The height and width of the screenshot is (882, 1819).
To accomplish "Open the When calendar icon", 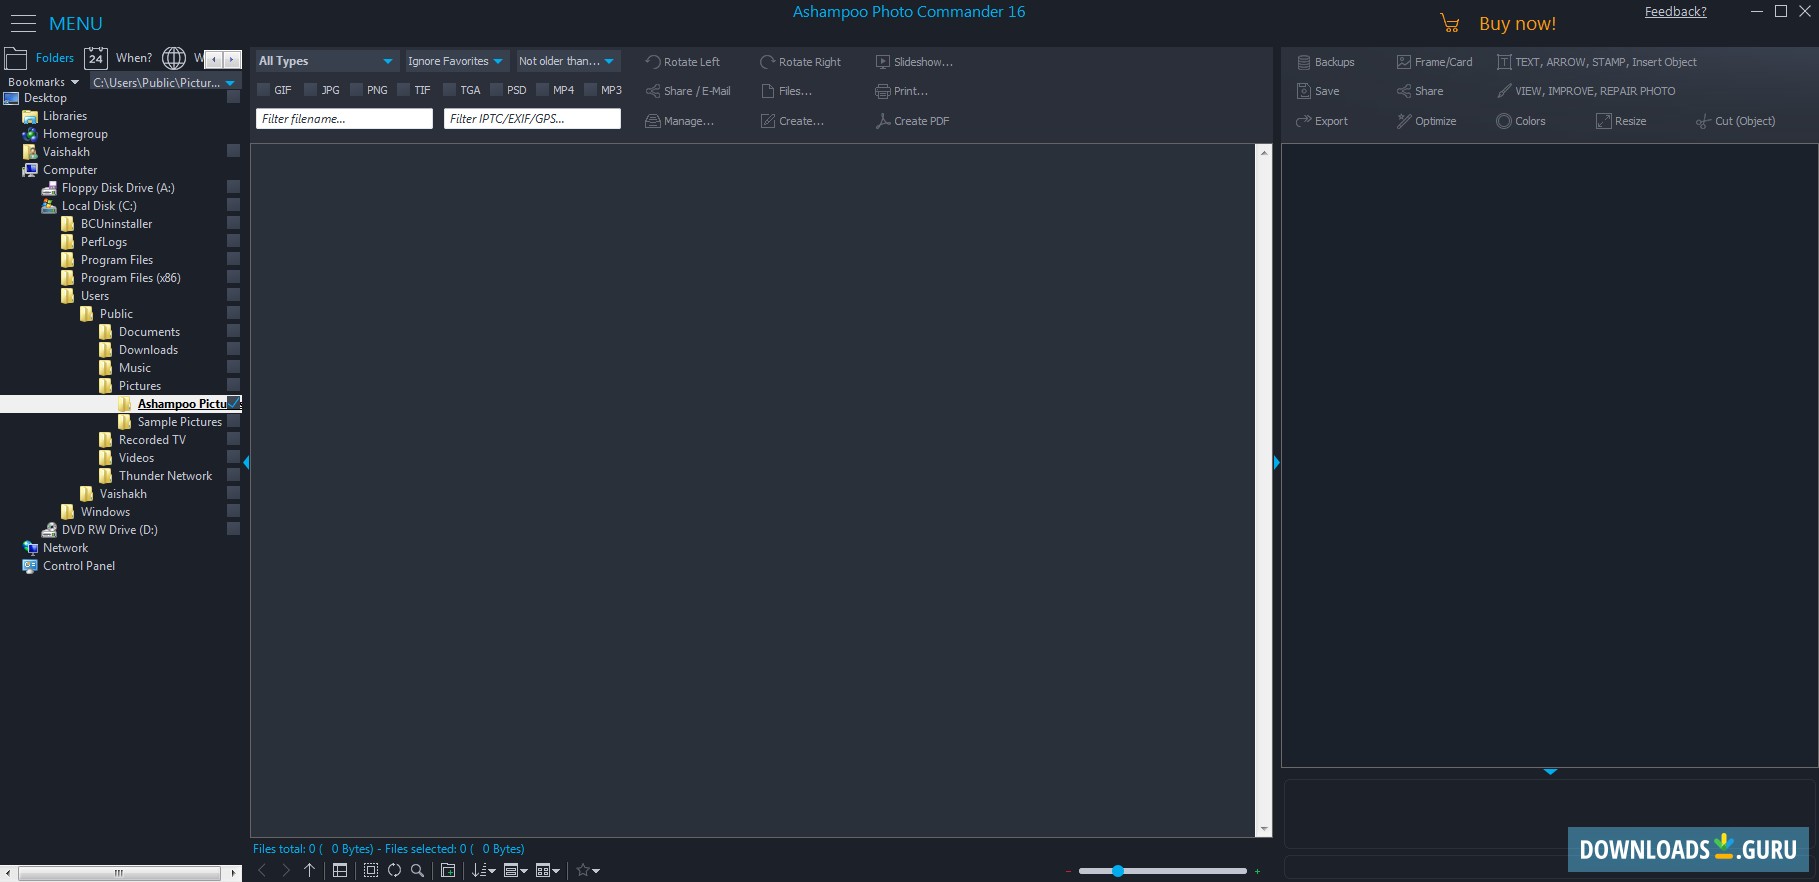I will pyautogui.click(x=96, y=58).
